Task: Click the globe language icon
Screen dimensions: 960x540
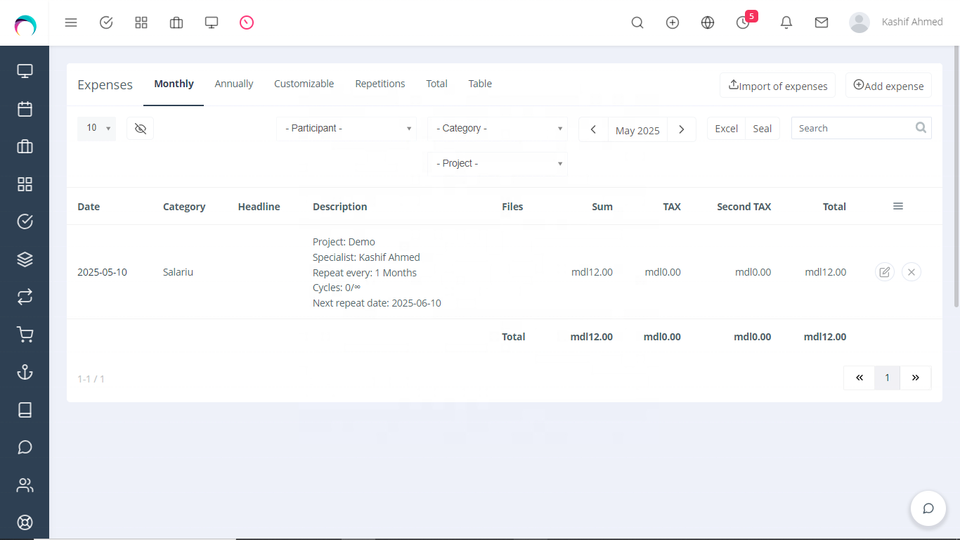Action: pos(708,22)
